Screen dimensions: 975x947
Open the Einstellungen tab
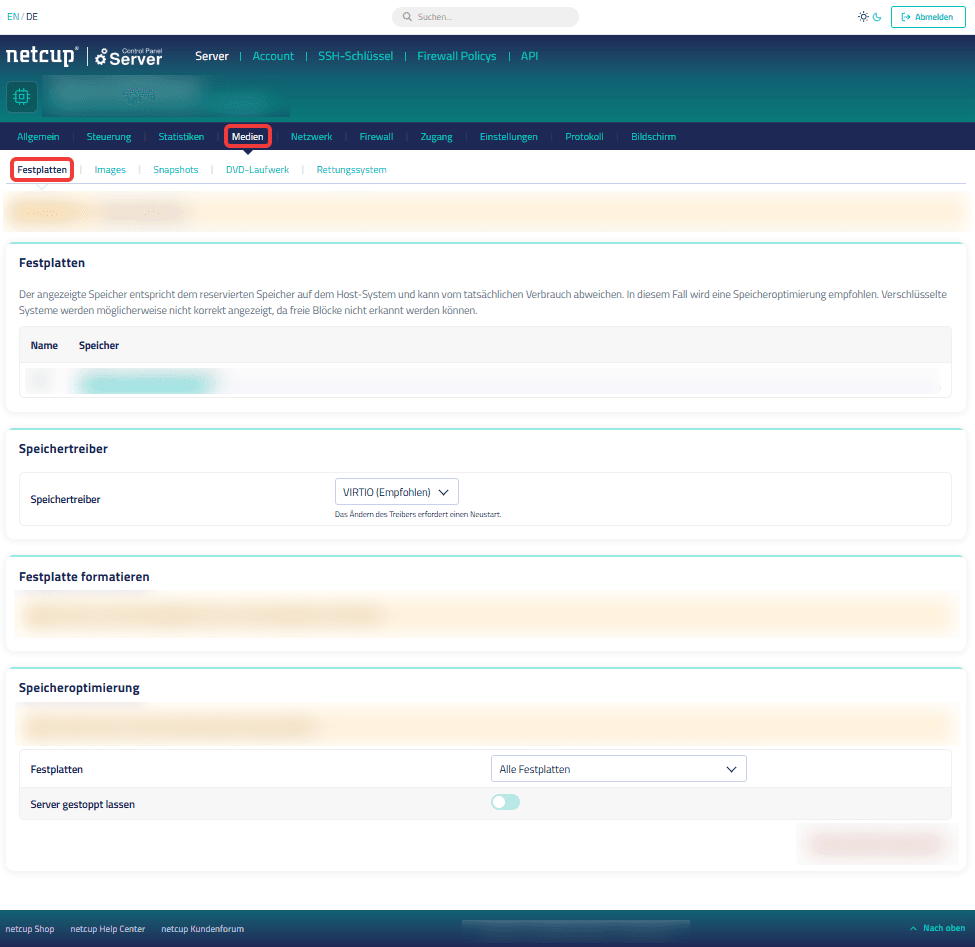[509, 137]
